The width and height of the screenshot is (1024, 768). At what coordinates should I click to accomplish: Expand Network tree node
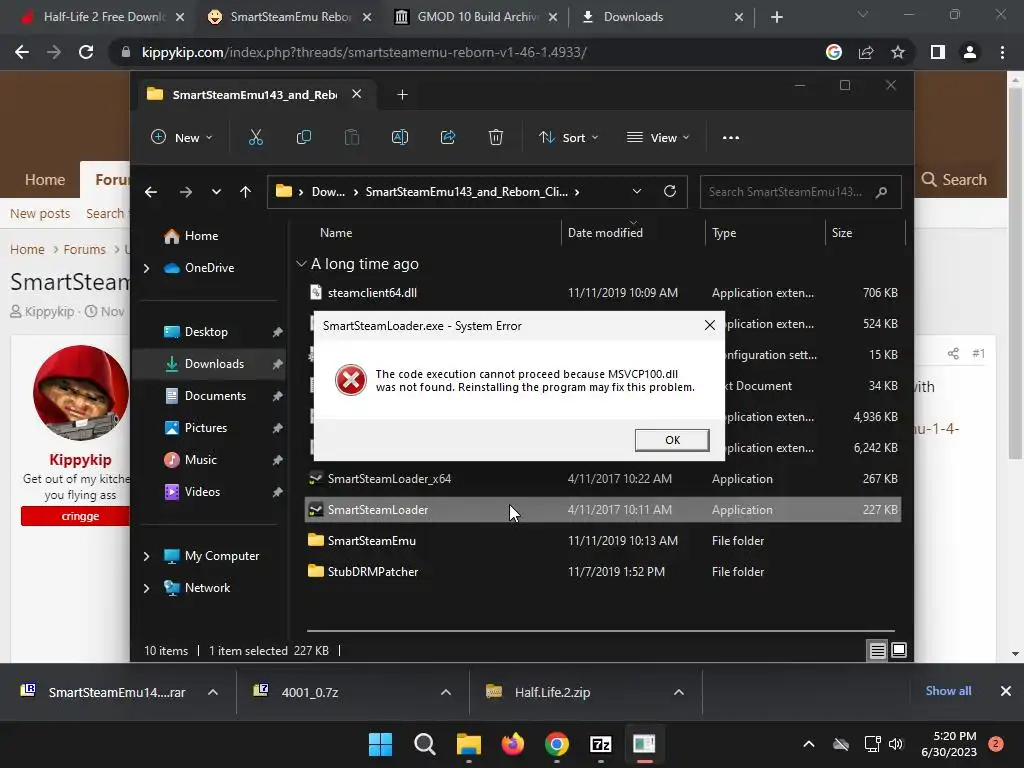tap(146, 588)
